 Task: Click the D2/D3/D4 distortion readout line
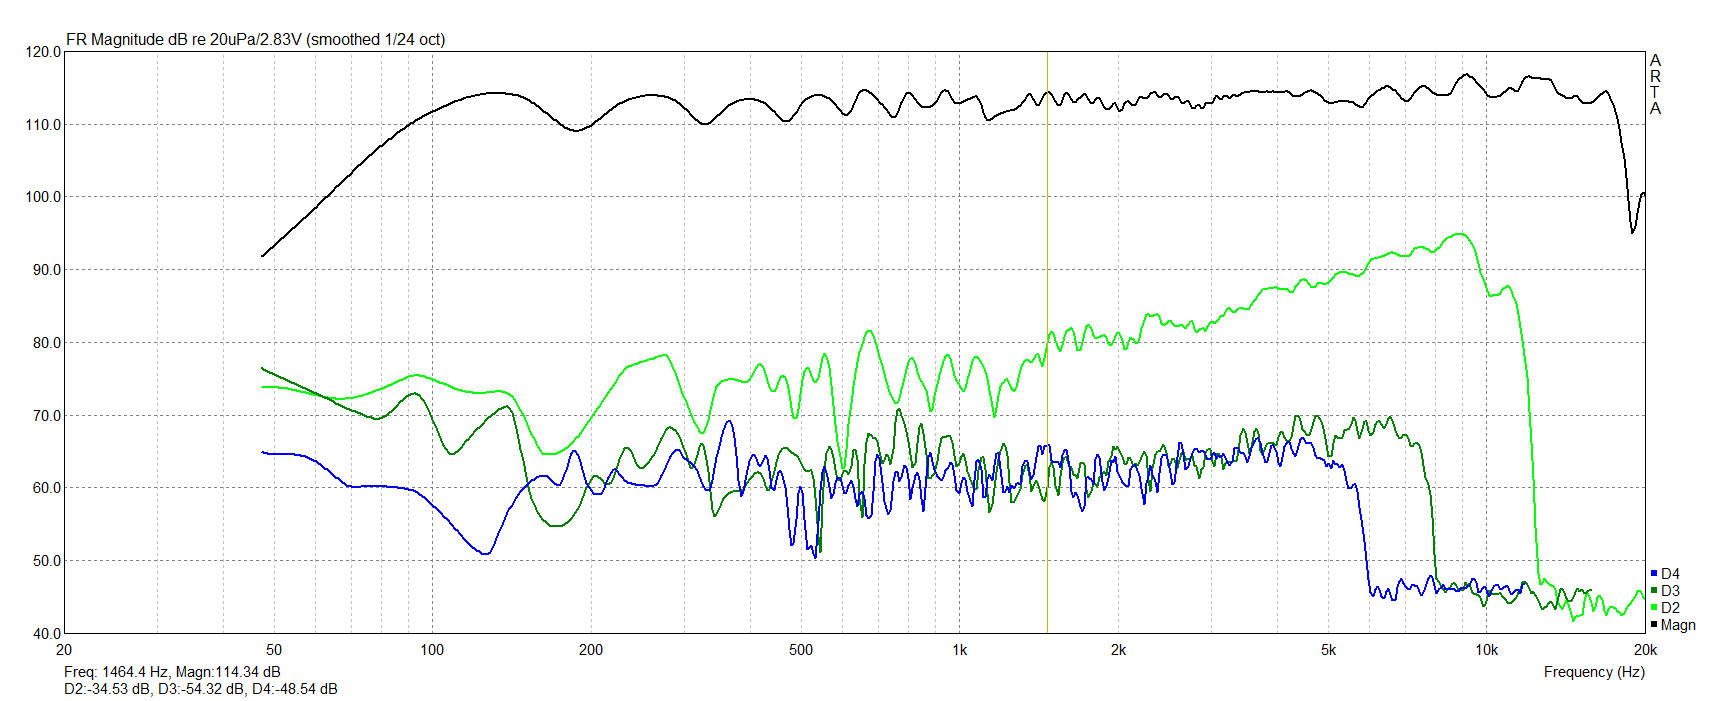click(x=200, y=689)
